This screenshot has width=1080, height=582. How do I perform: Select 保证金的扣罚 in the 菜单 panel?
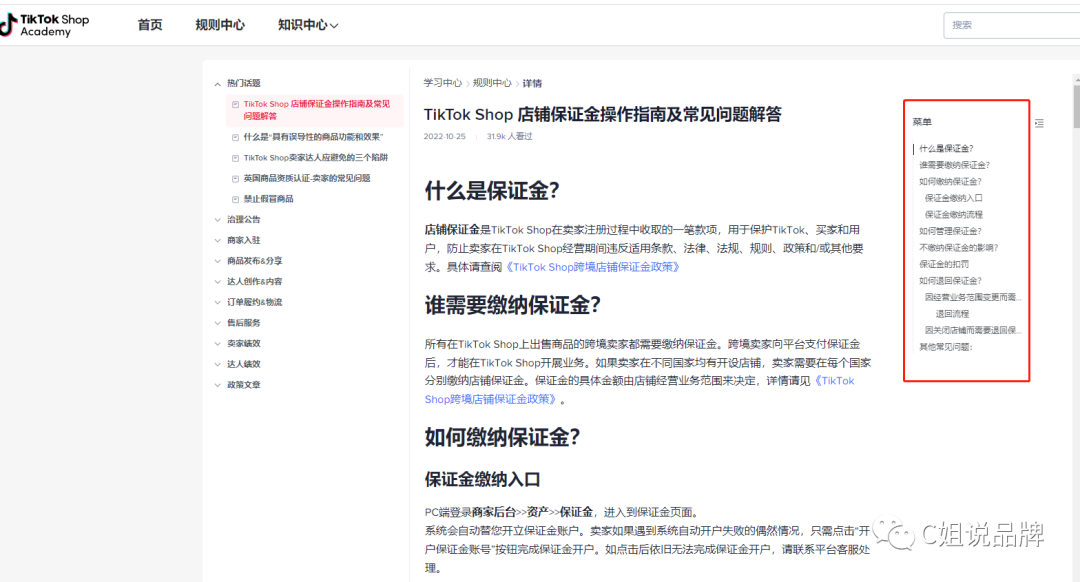[x=947, y=265]
